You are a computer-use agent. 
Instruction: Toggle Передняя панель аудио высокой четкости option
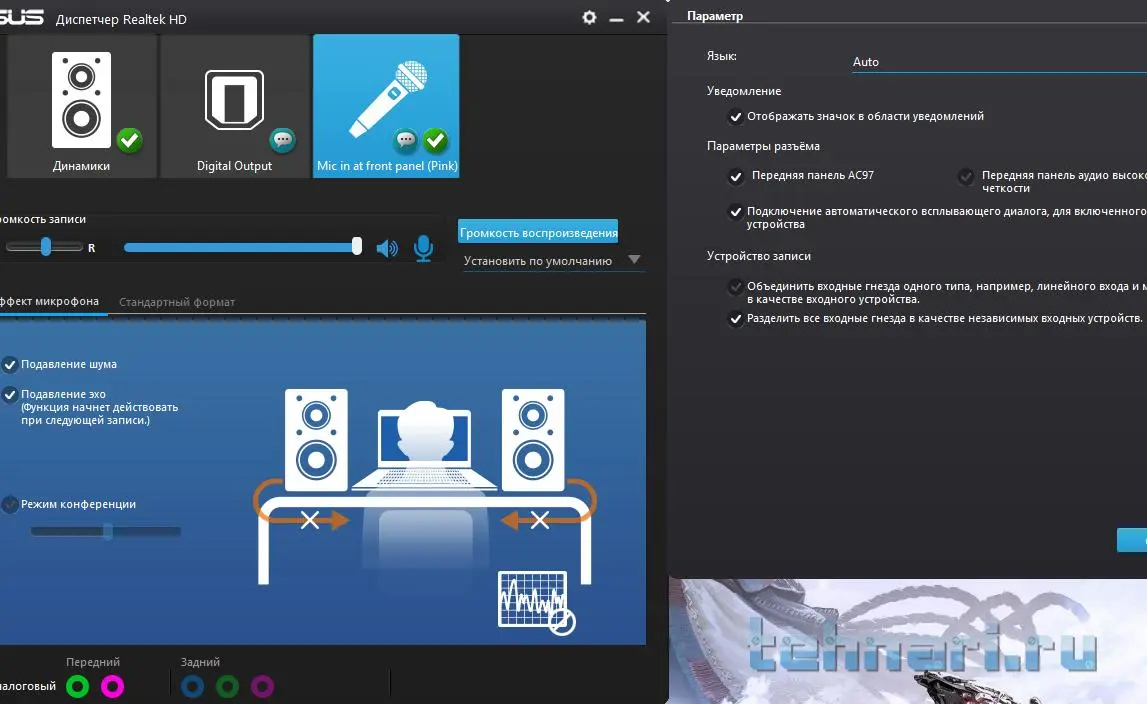click(x=966, y=176)
